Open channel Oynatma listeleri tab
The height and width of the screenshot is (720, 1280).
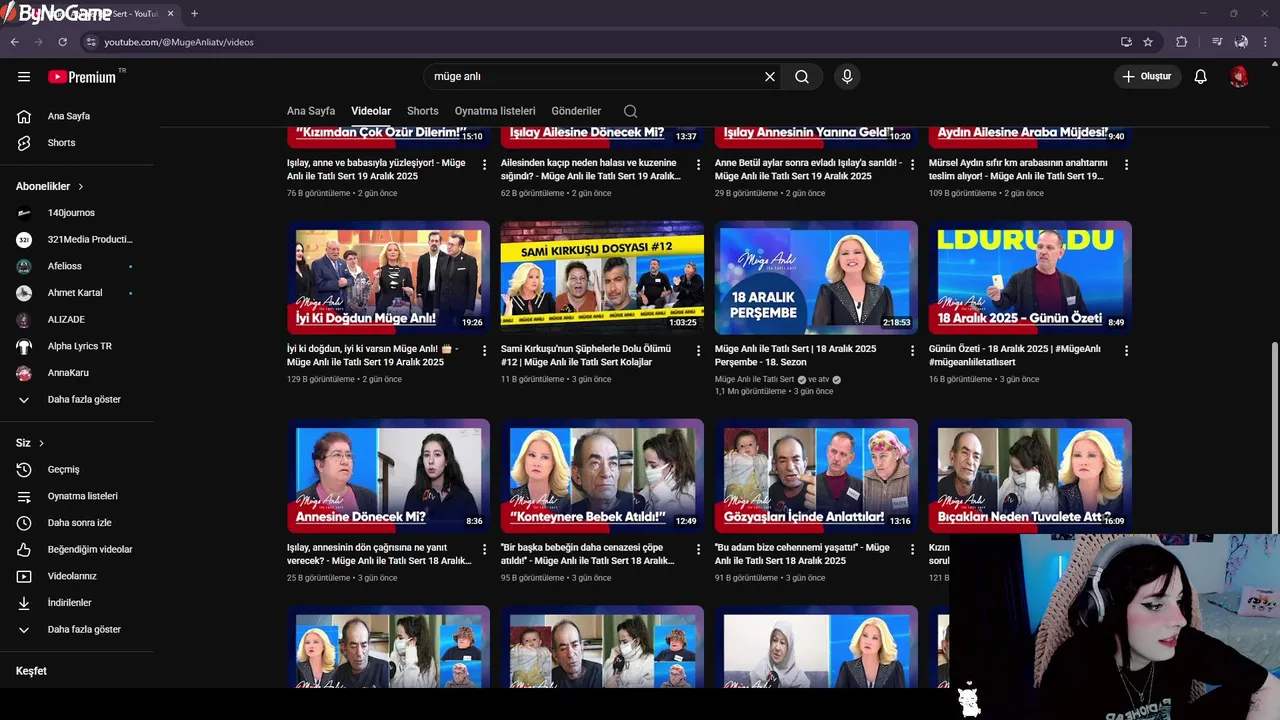click(x=495, y=111)
